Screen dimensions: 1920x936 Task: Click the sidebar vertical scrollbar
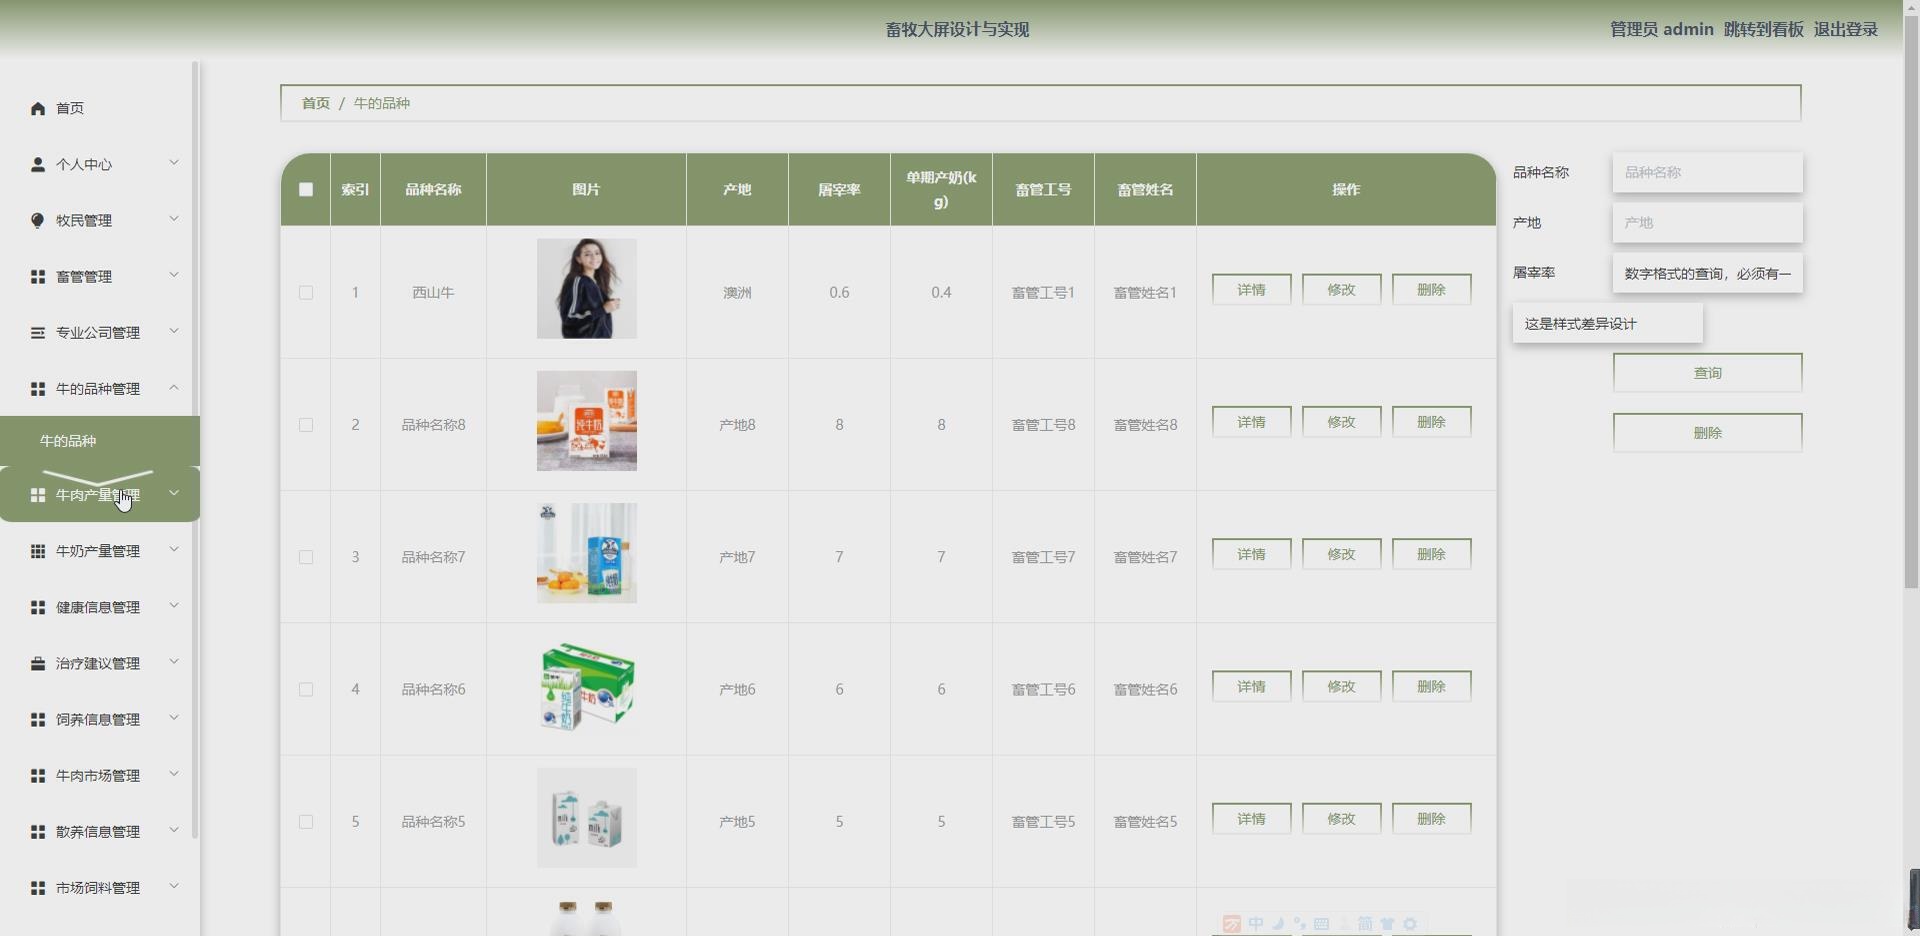click(195, 450)
